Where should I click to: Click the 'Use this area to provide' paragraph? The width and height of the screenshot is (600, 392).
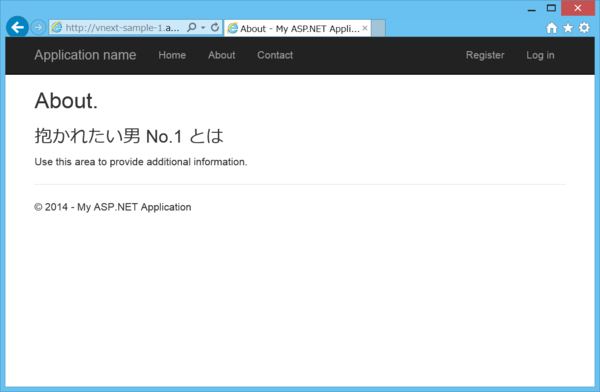[x=141, y=162]
